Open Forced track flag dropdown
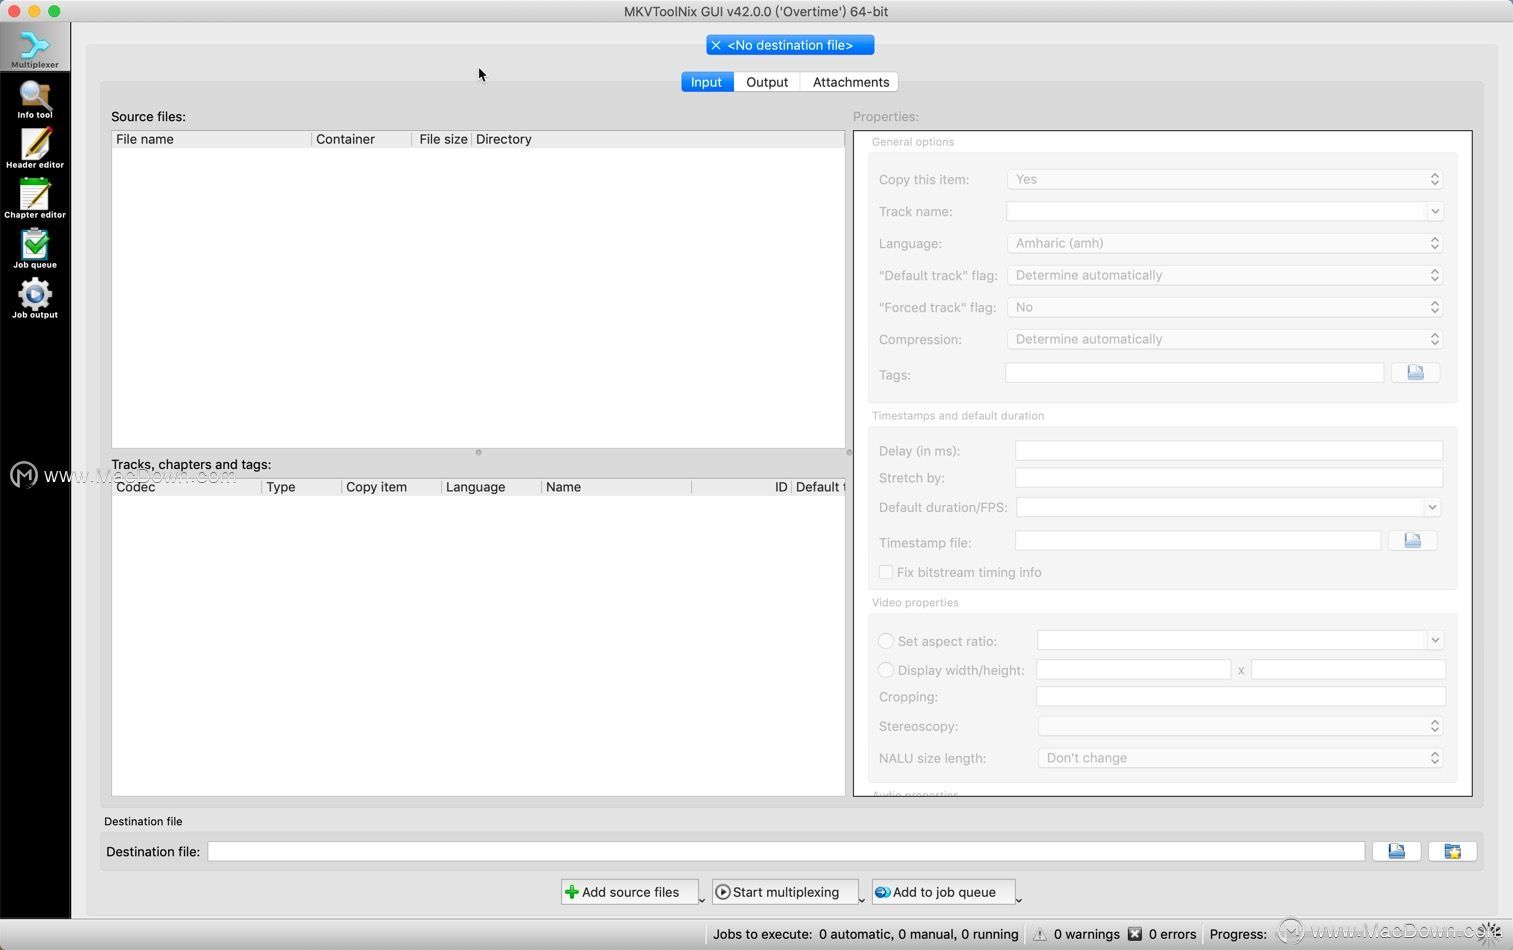Viewport: 1513px width, 950px height. [x=1225, y=307]
